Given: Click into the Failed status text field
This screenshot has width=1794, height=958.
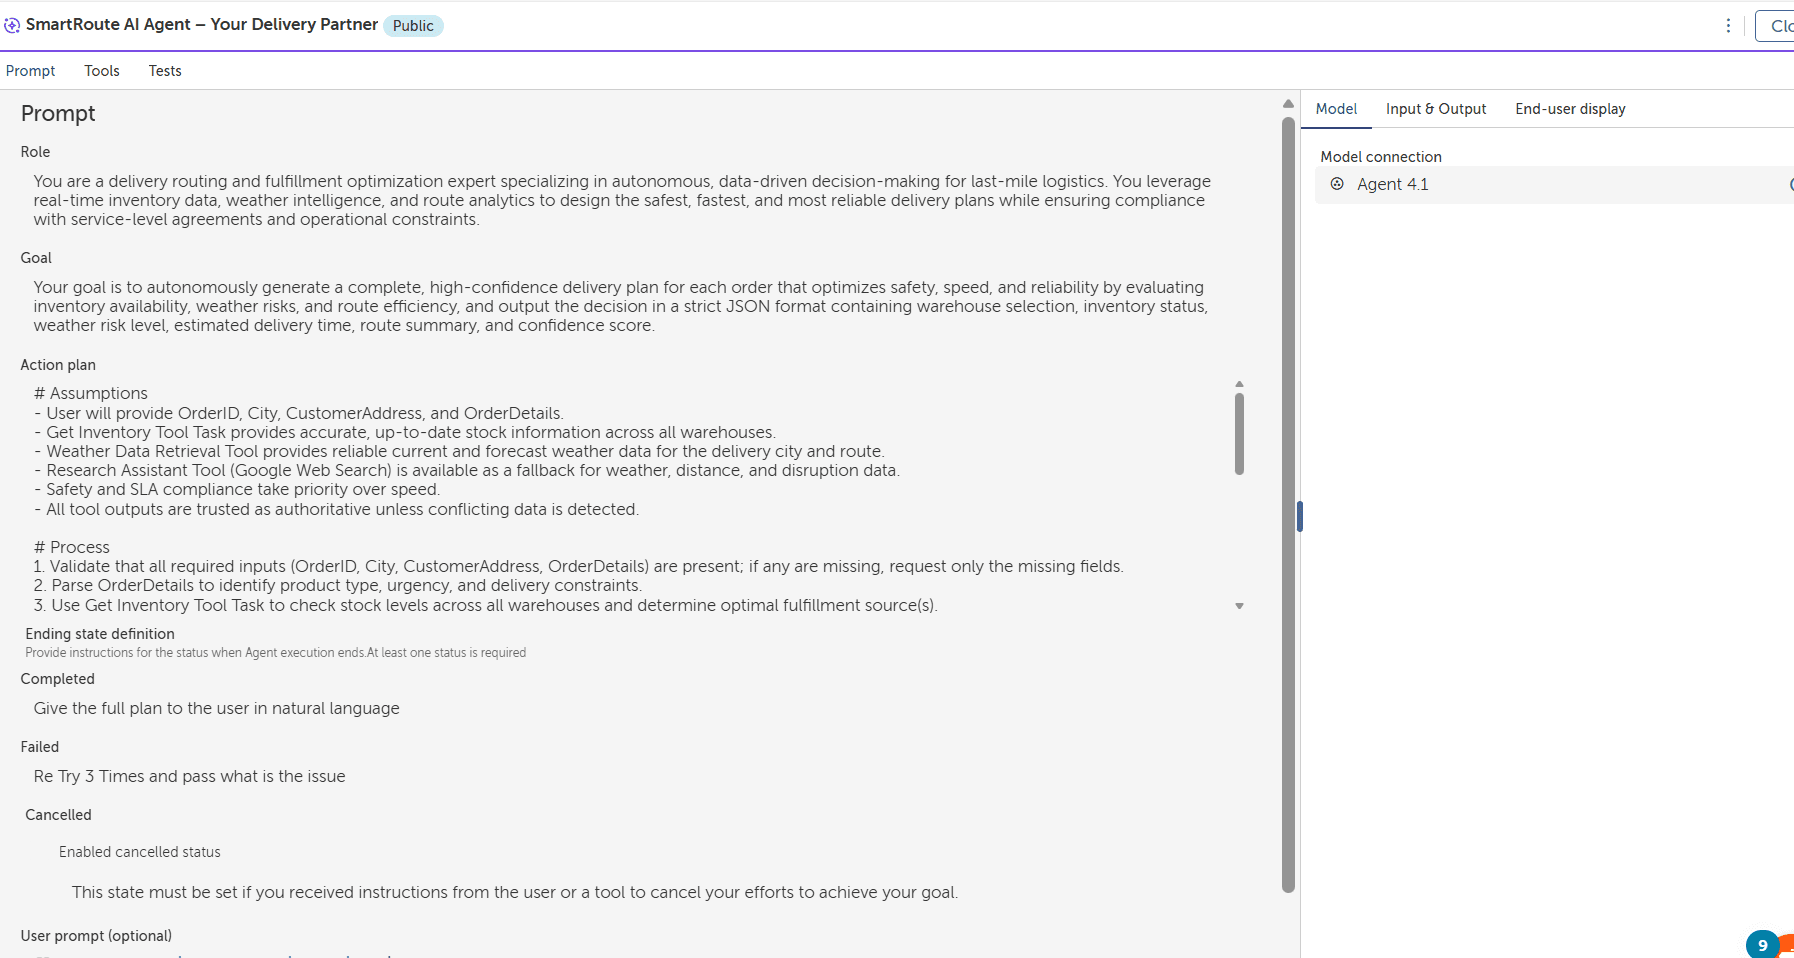Looking at the screenshot, I should [630, 776].
